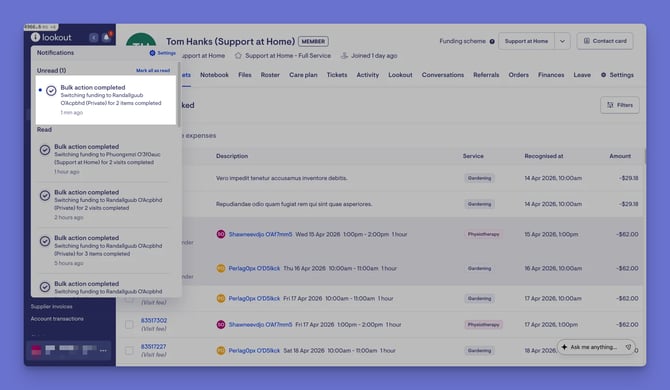Click the heart icon in Ask me anything bar
This screenshot has height=390, width=670.
click(x=628, y=347)
